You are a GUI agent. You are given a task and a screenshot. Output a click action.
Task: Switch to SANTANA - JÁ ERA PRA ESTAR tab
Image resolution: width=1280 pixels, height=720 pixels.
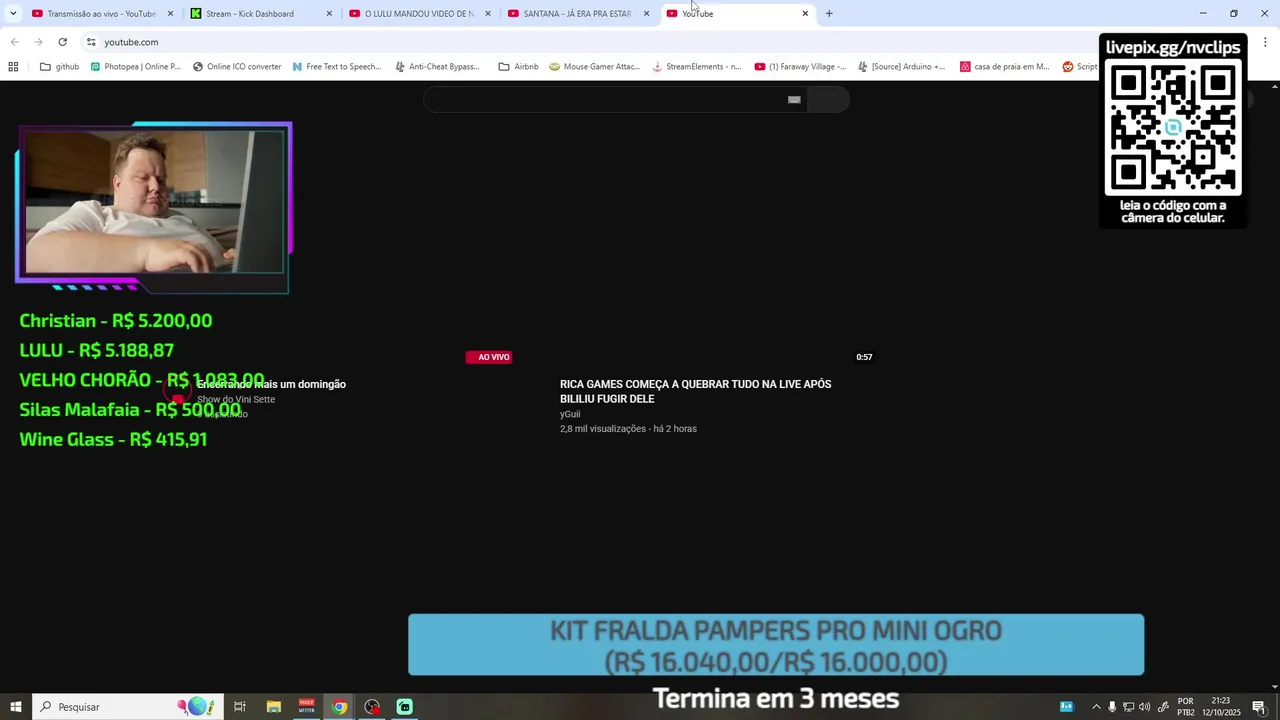(x=577, y=14)
